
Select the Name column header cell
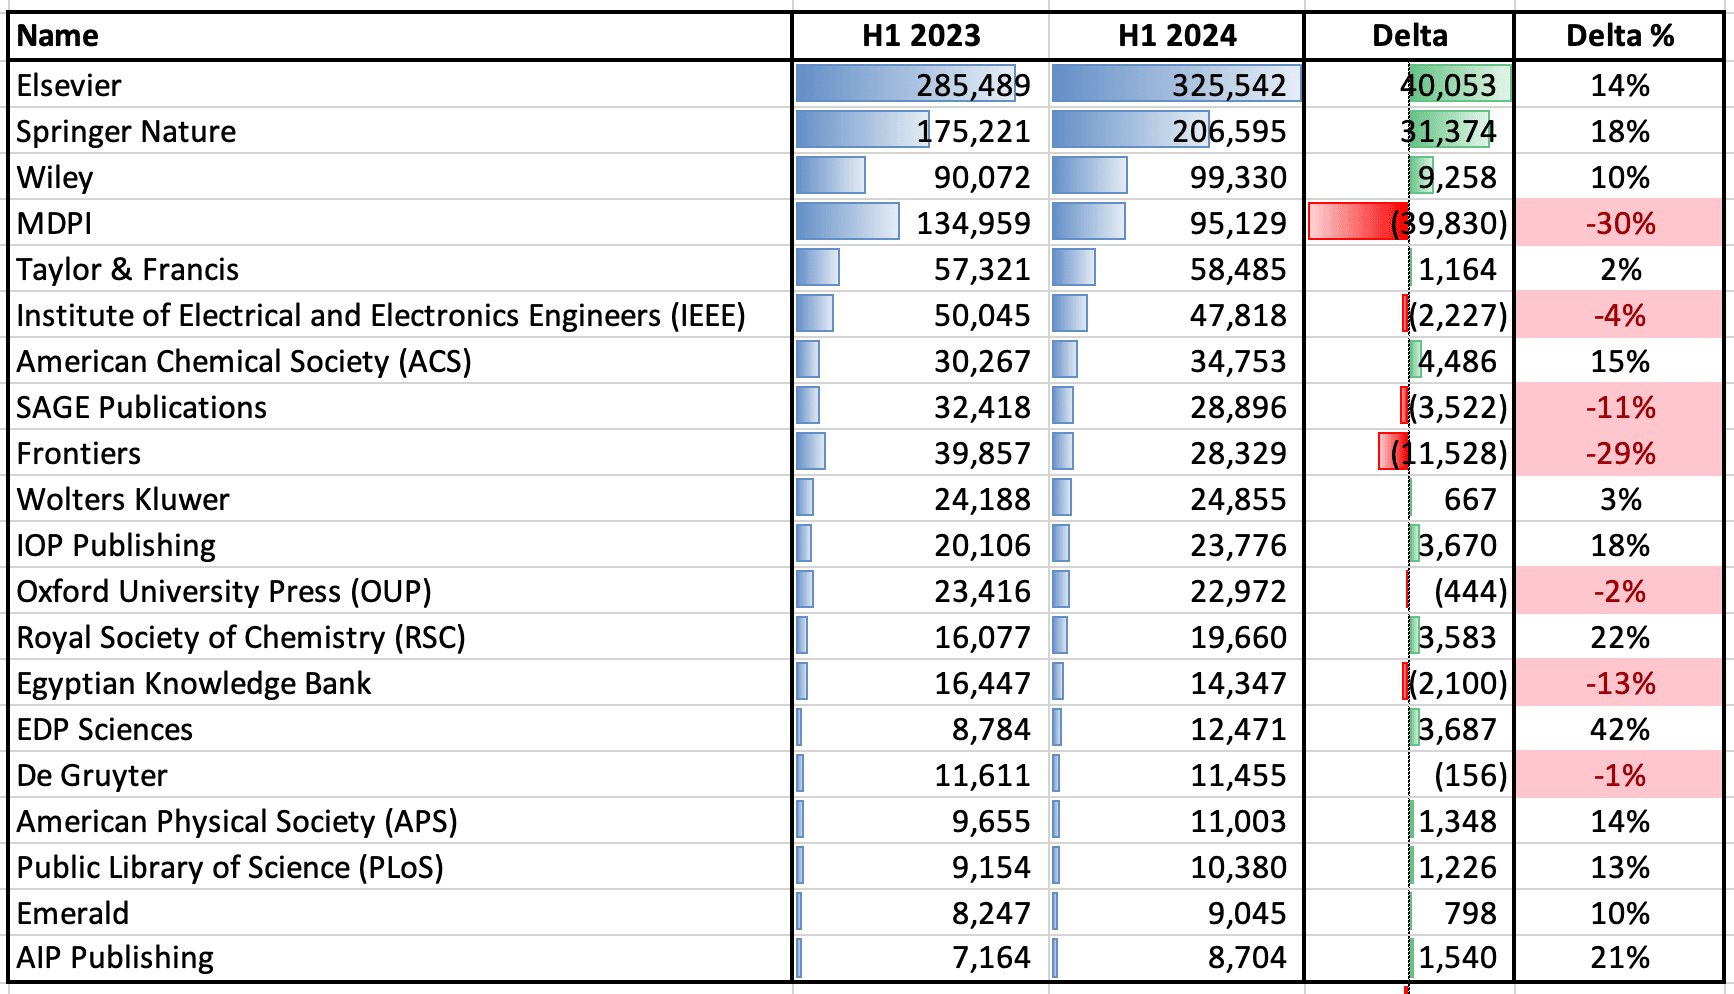(400, 36)
